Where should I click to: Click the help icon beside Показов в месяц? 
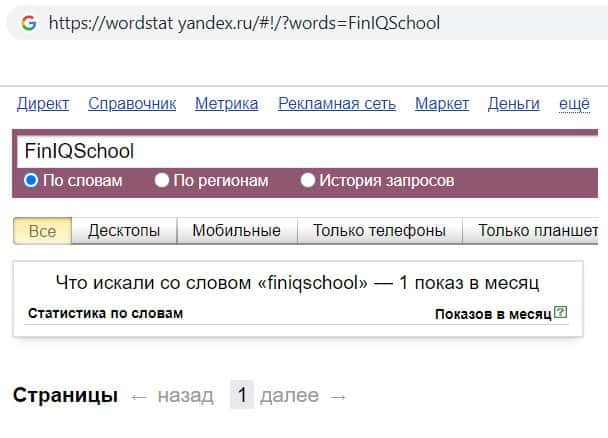click(x=560, y=312)
